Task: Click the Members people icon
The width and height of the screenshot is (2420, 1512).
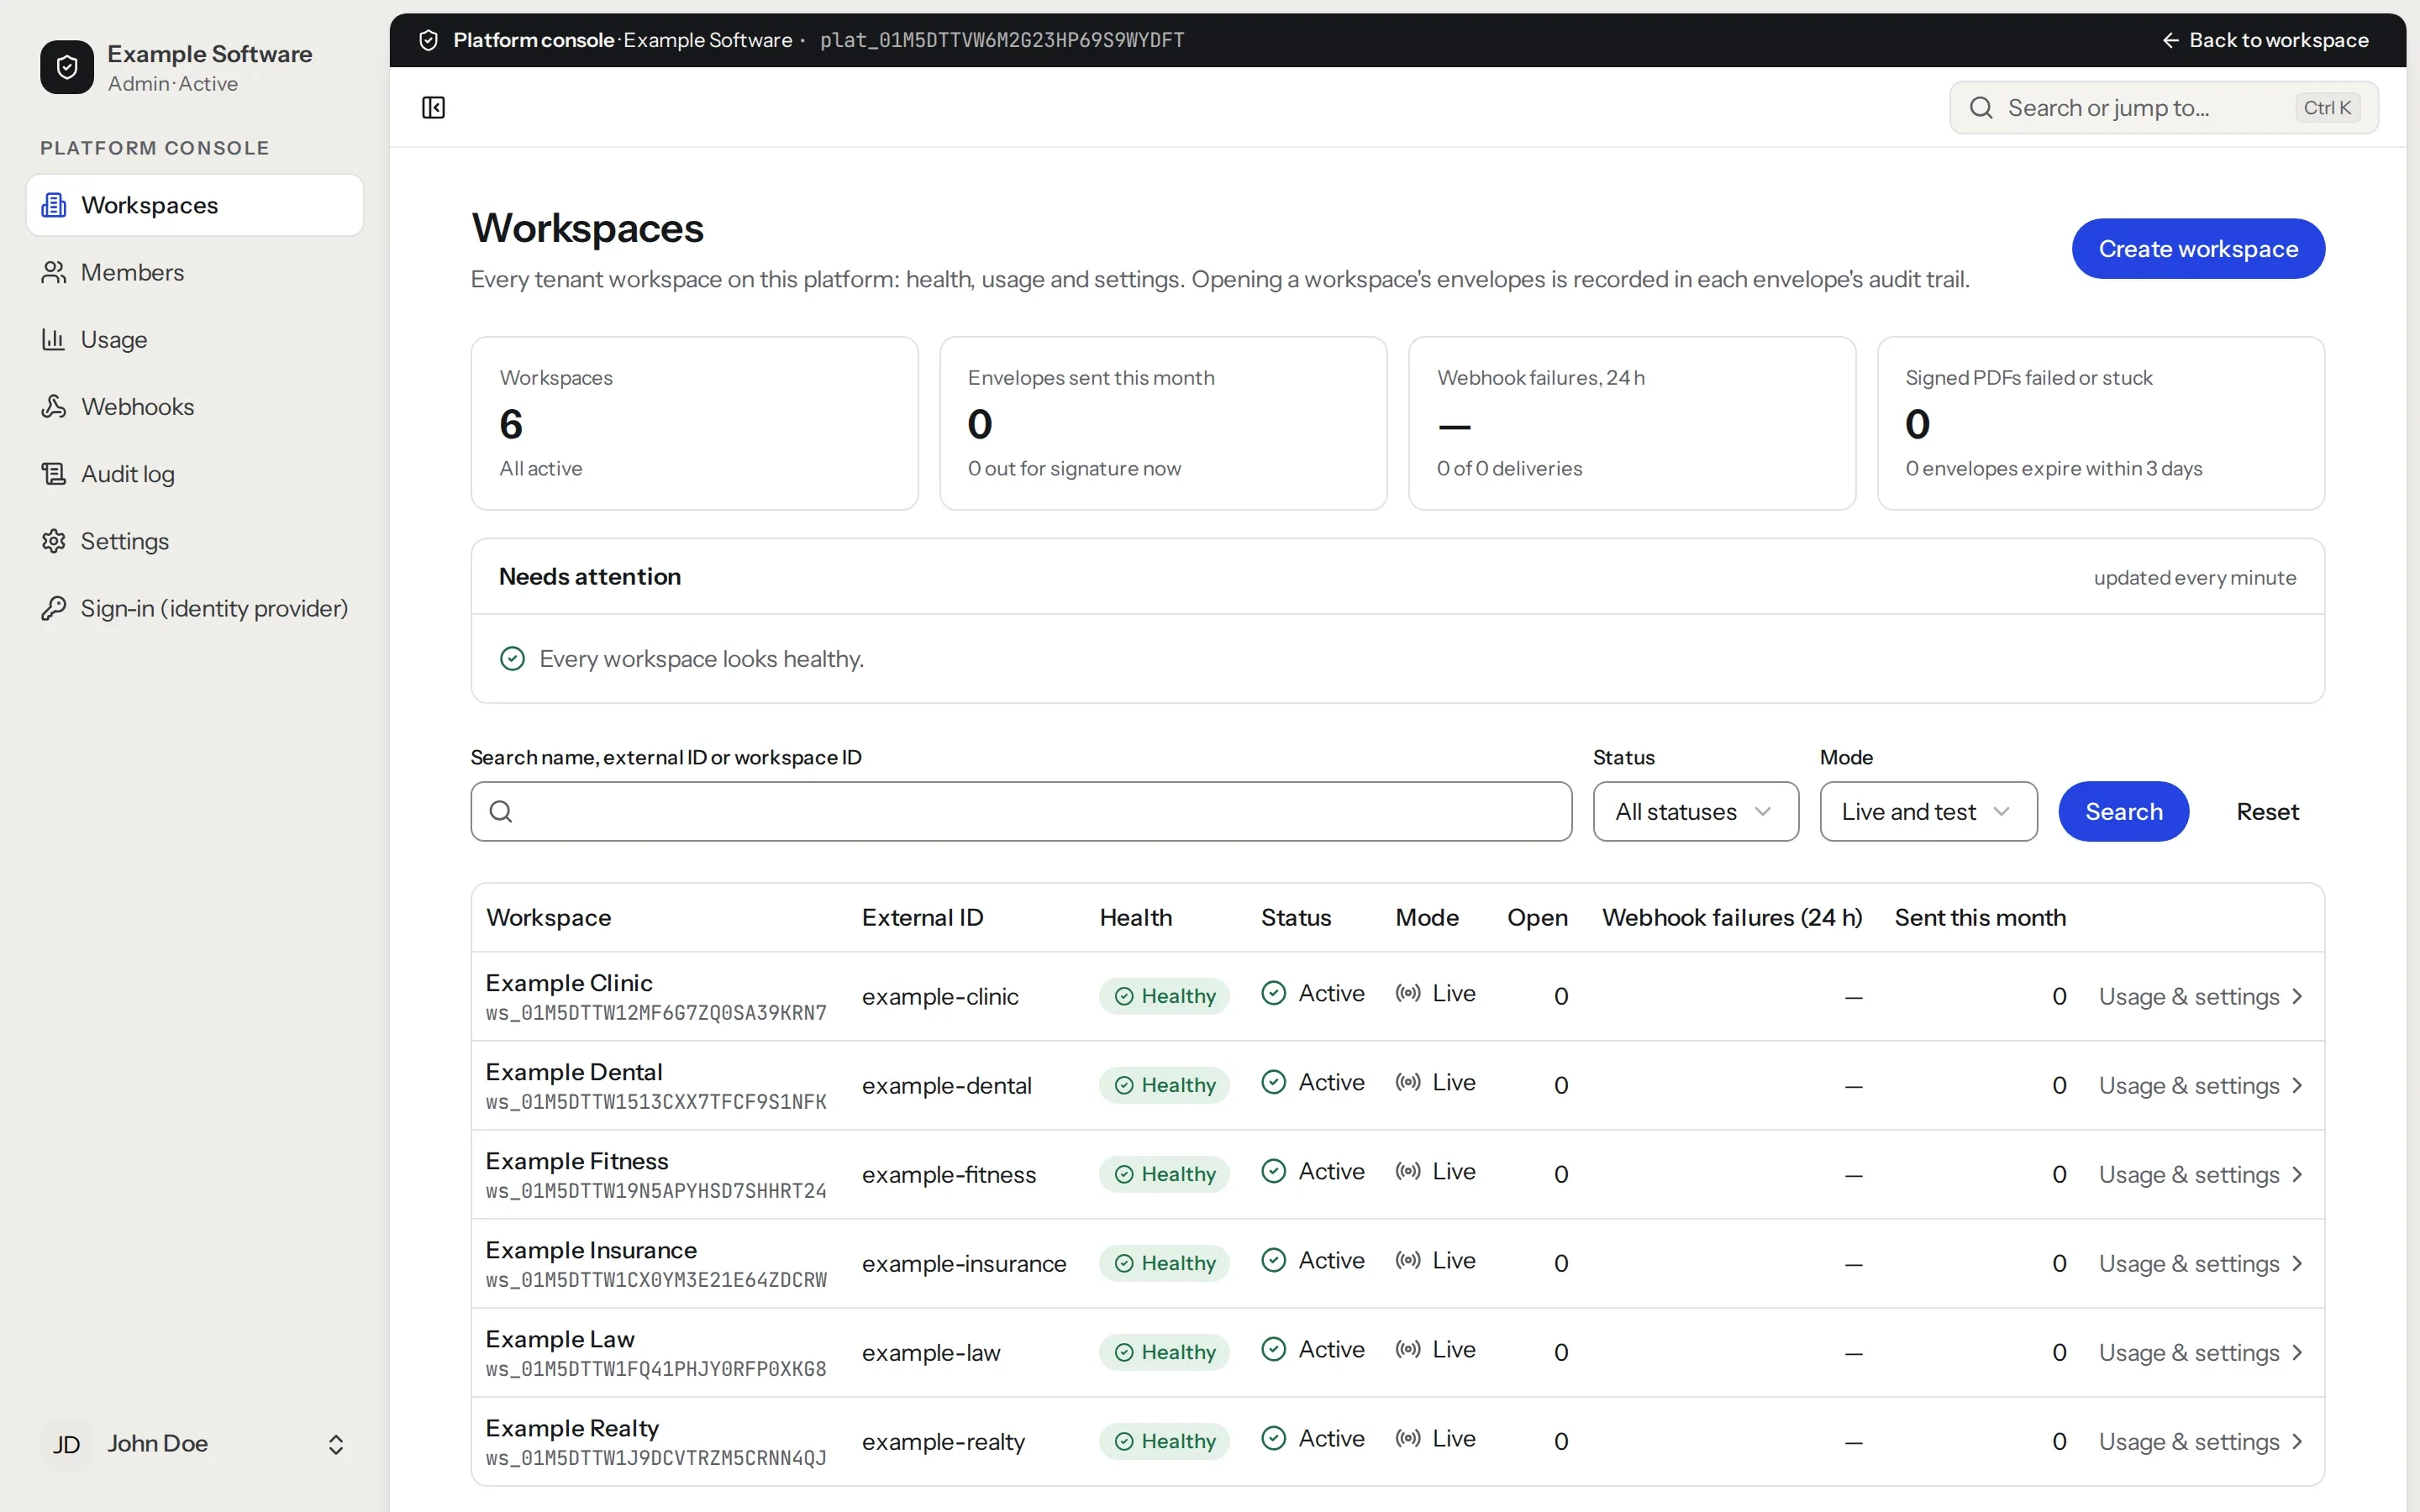Action: 54,272
